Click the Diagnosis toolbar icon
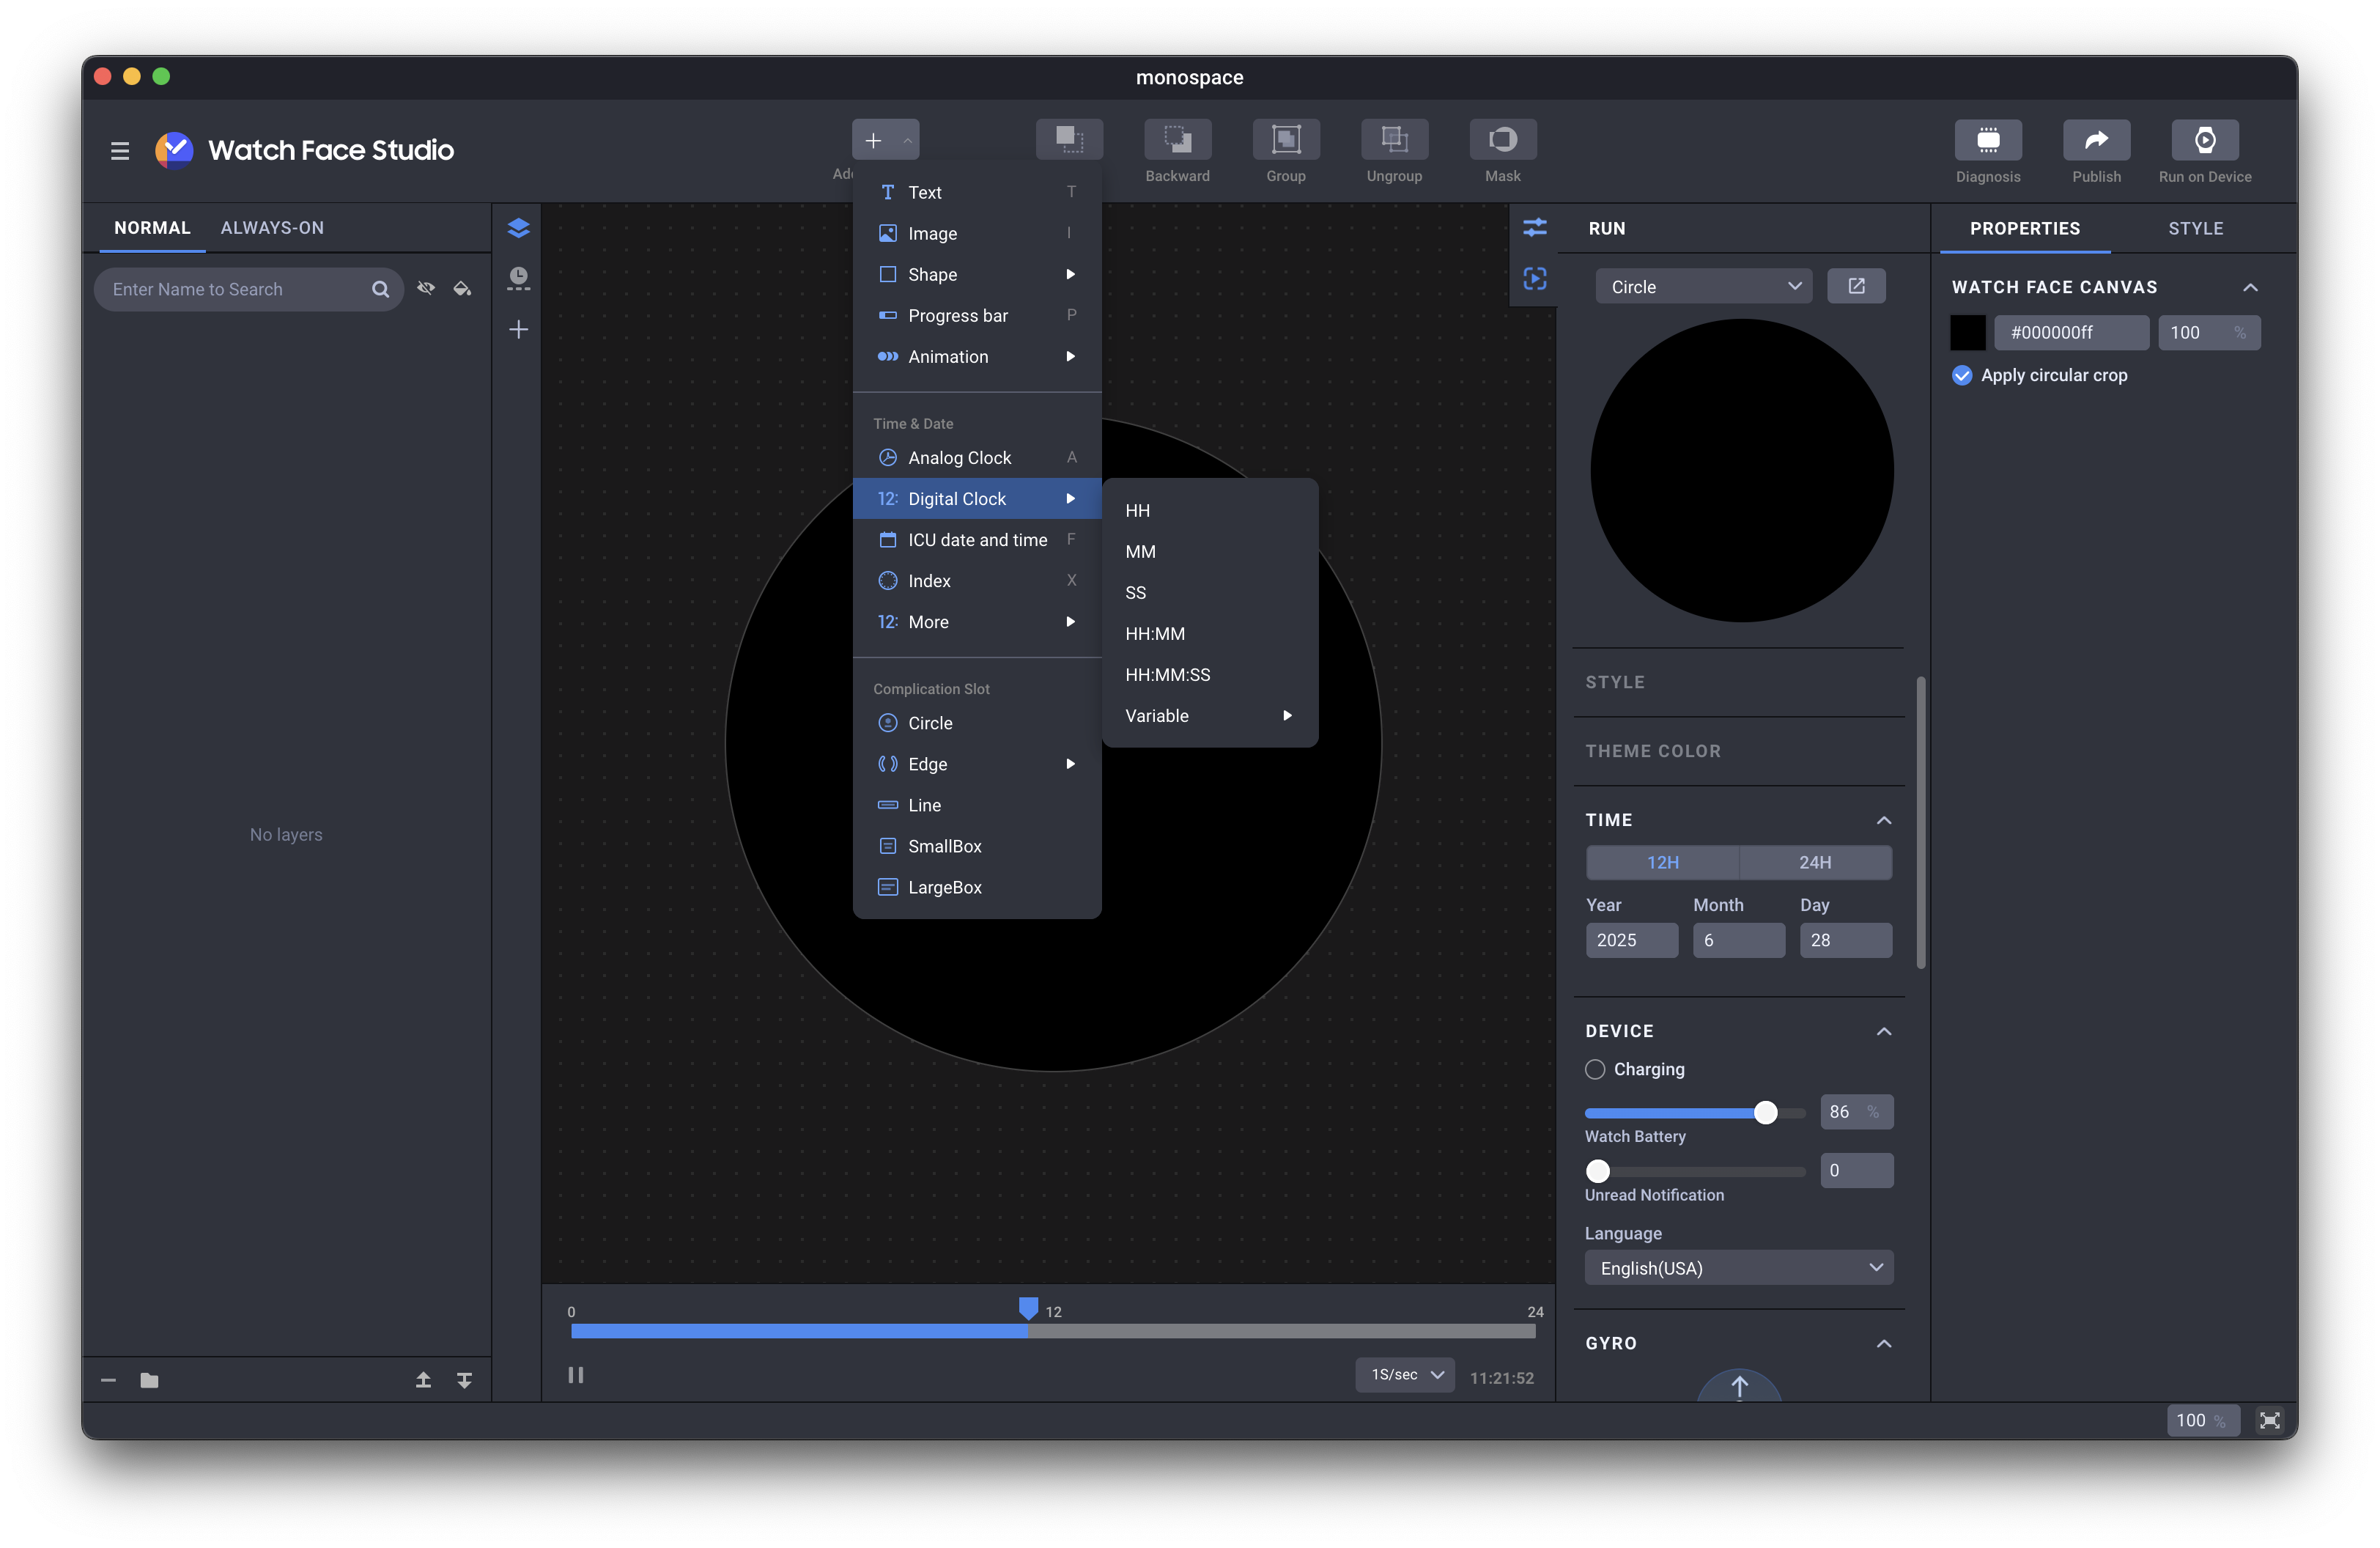The image size is (2380, 1548). point(1987,140)
